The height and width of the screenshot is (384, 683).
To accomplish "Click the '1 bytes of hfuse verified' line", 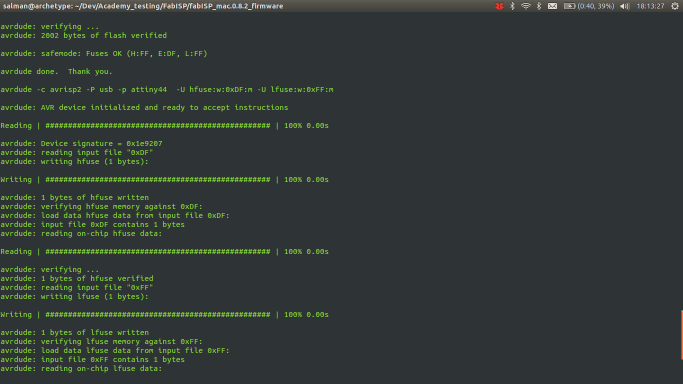I will click(77, 279).
